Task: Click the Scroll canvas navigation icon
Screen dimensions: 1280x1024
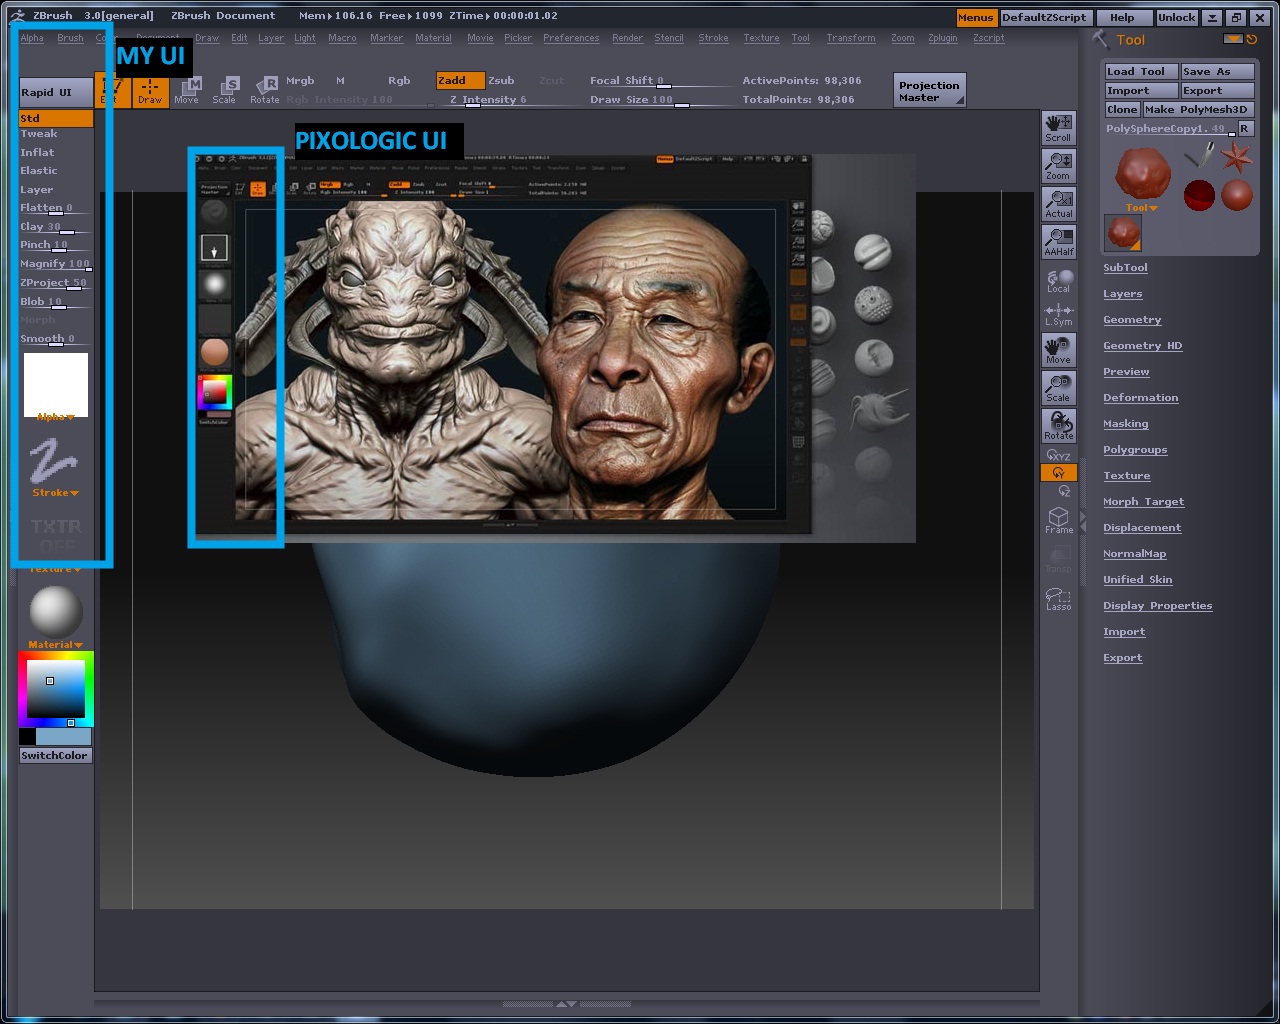Action: point(1058,128)
